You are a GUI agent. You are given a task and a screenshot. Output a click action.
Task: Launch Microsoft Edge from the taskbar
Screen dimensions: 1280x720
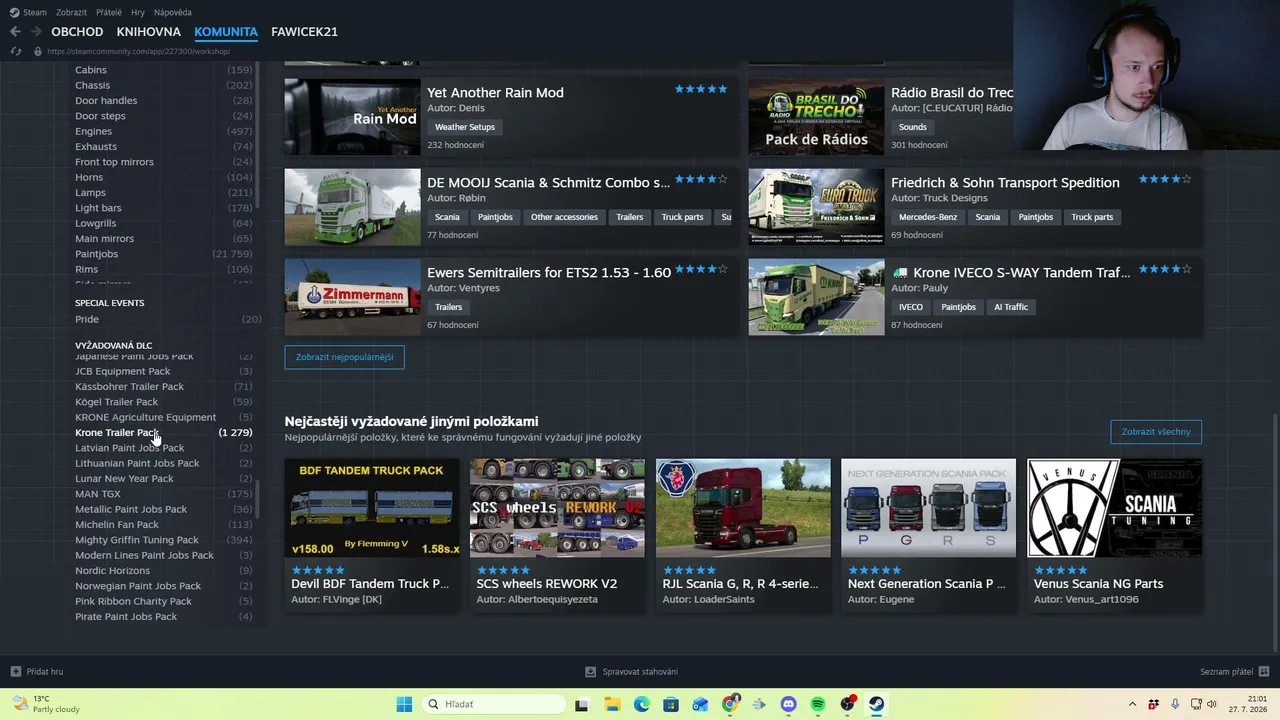(x=641, y=704)
